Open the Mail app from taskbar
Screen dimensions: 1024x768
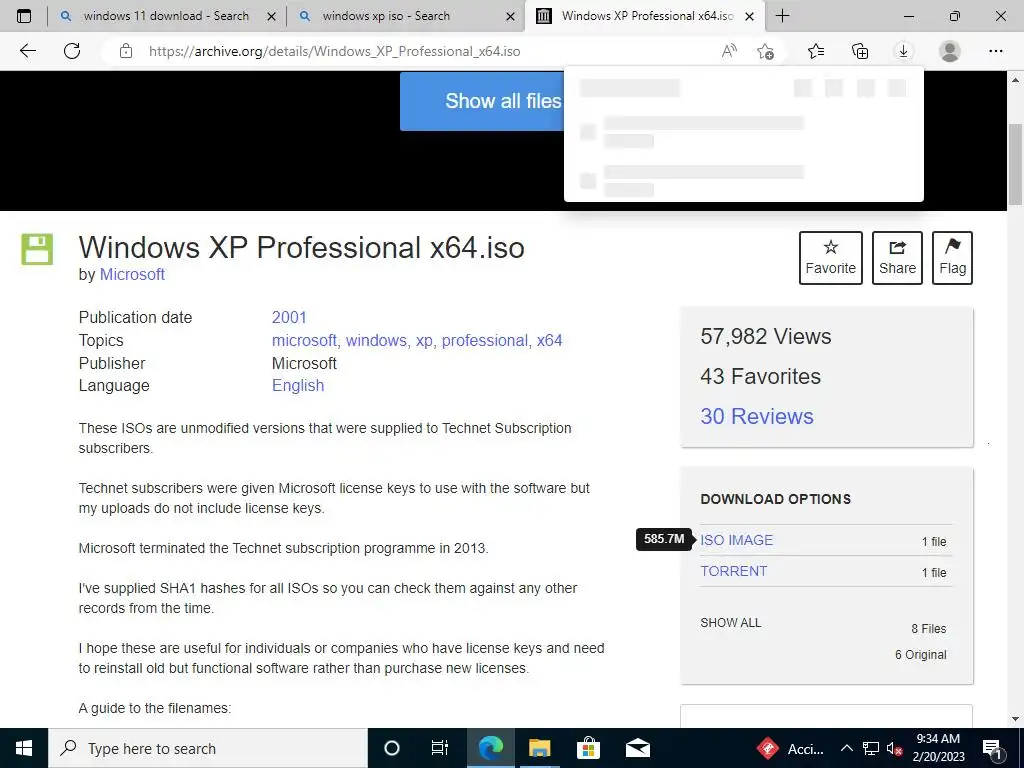click(637, 748)
